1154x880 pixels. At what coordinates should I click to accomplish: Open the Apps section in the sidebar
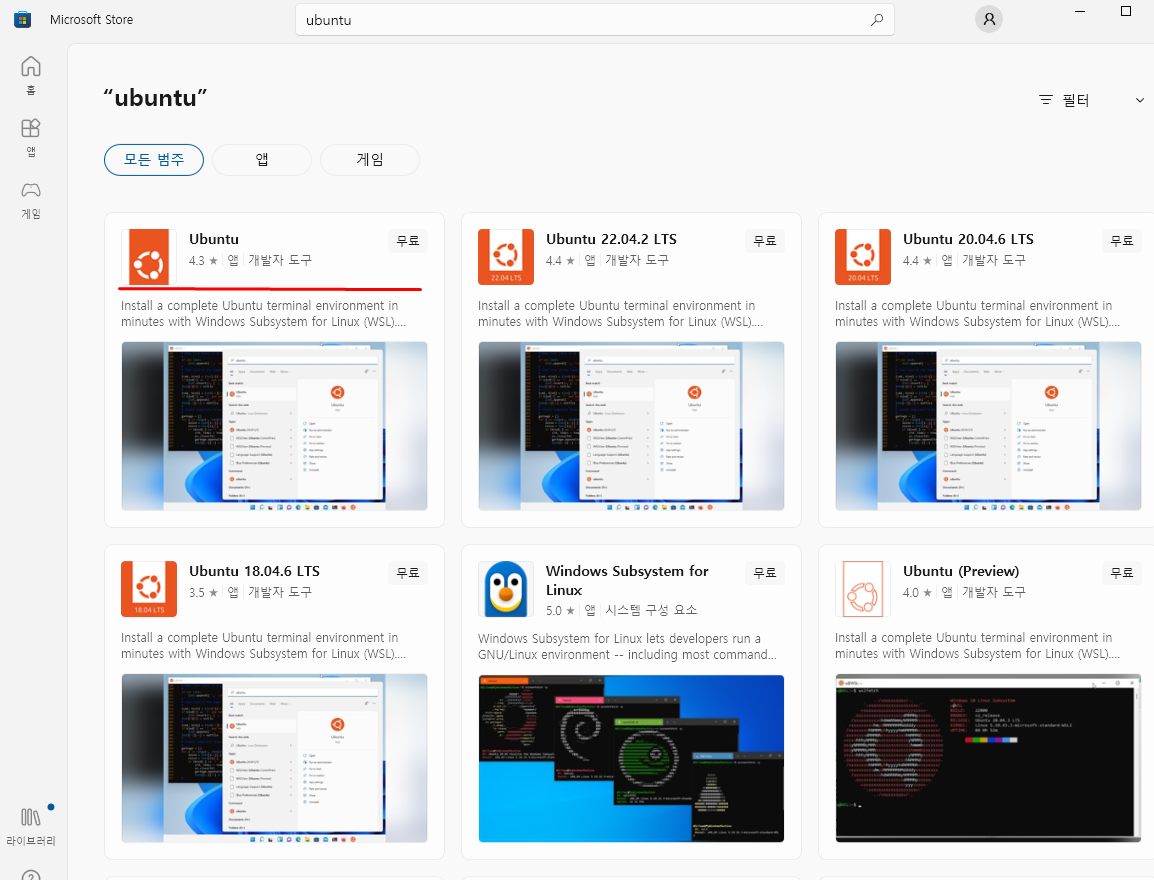pos(31,138)
